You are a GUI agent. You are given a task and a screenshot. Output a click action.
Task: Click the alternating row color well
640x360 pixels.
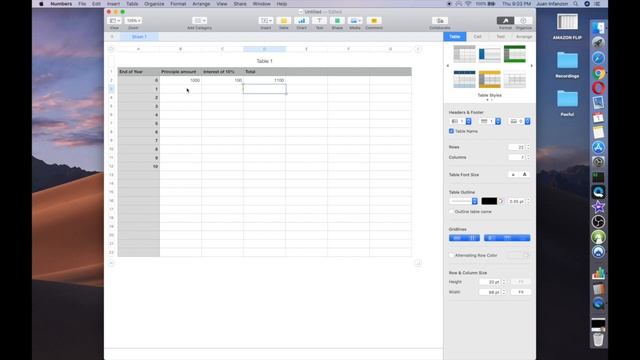click(x=518, y=256)
